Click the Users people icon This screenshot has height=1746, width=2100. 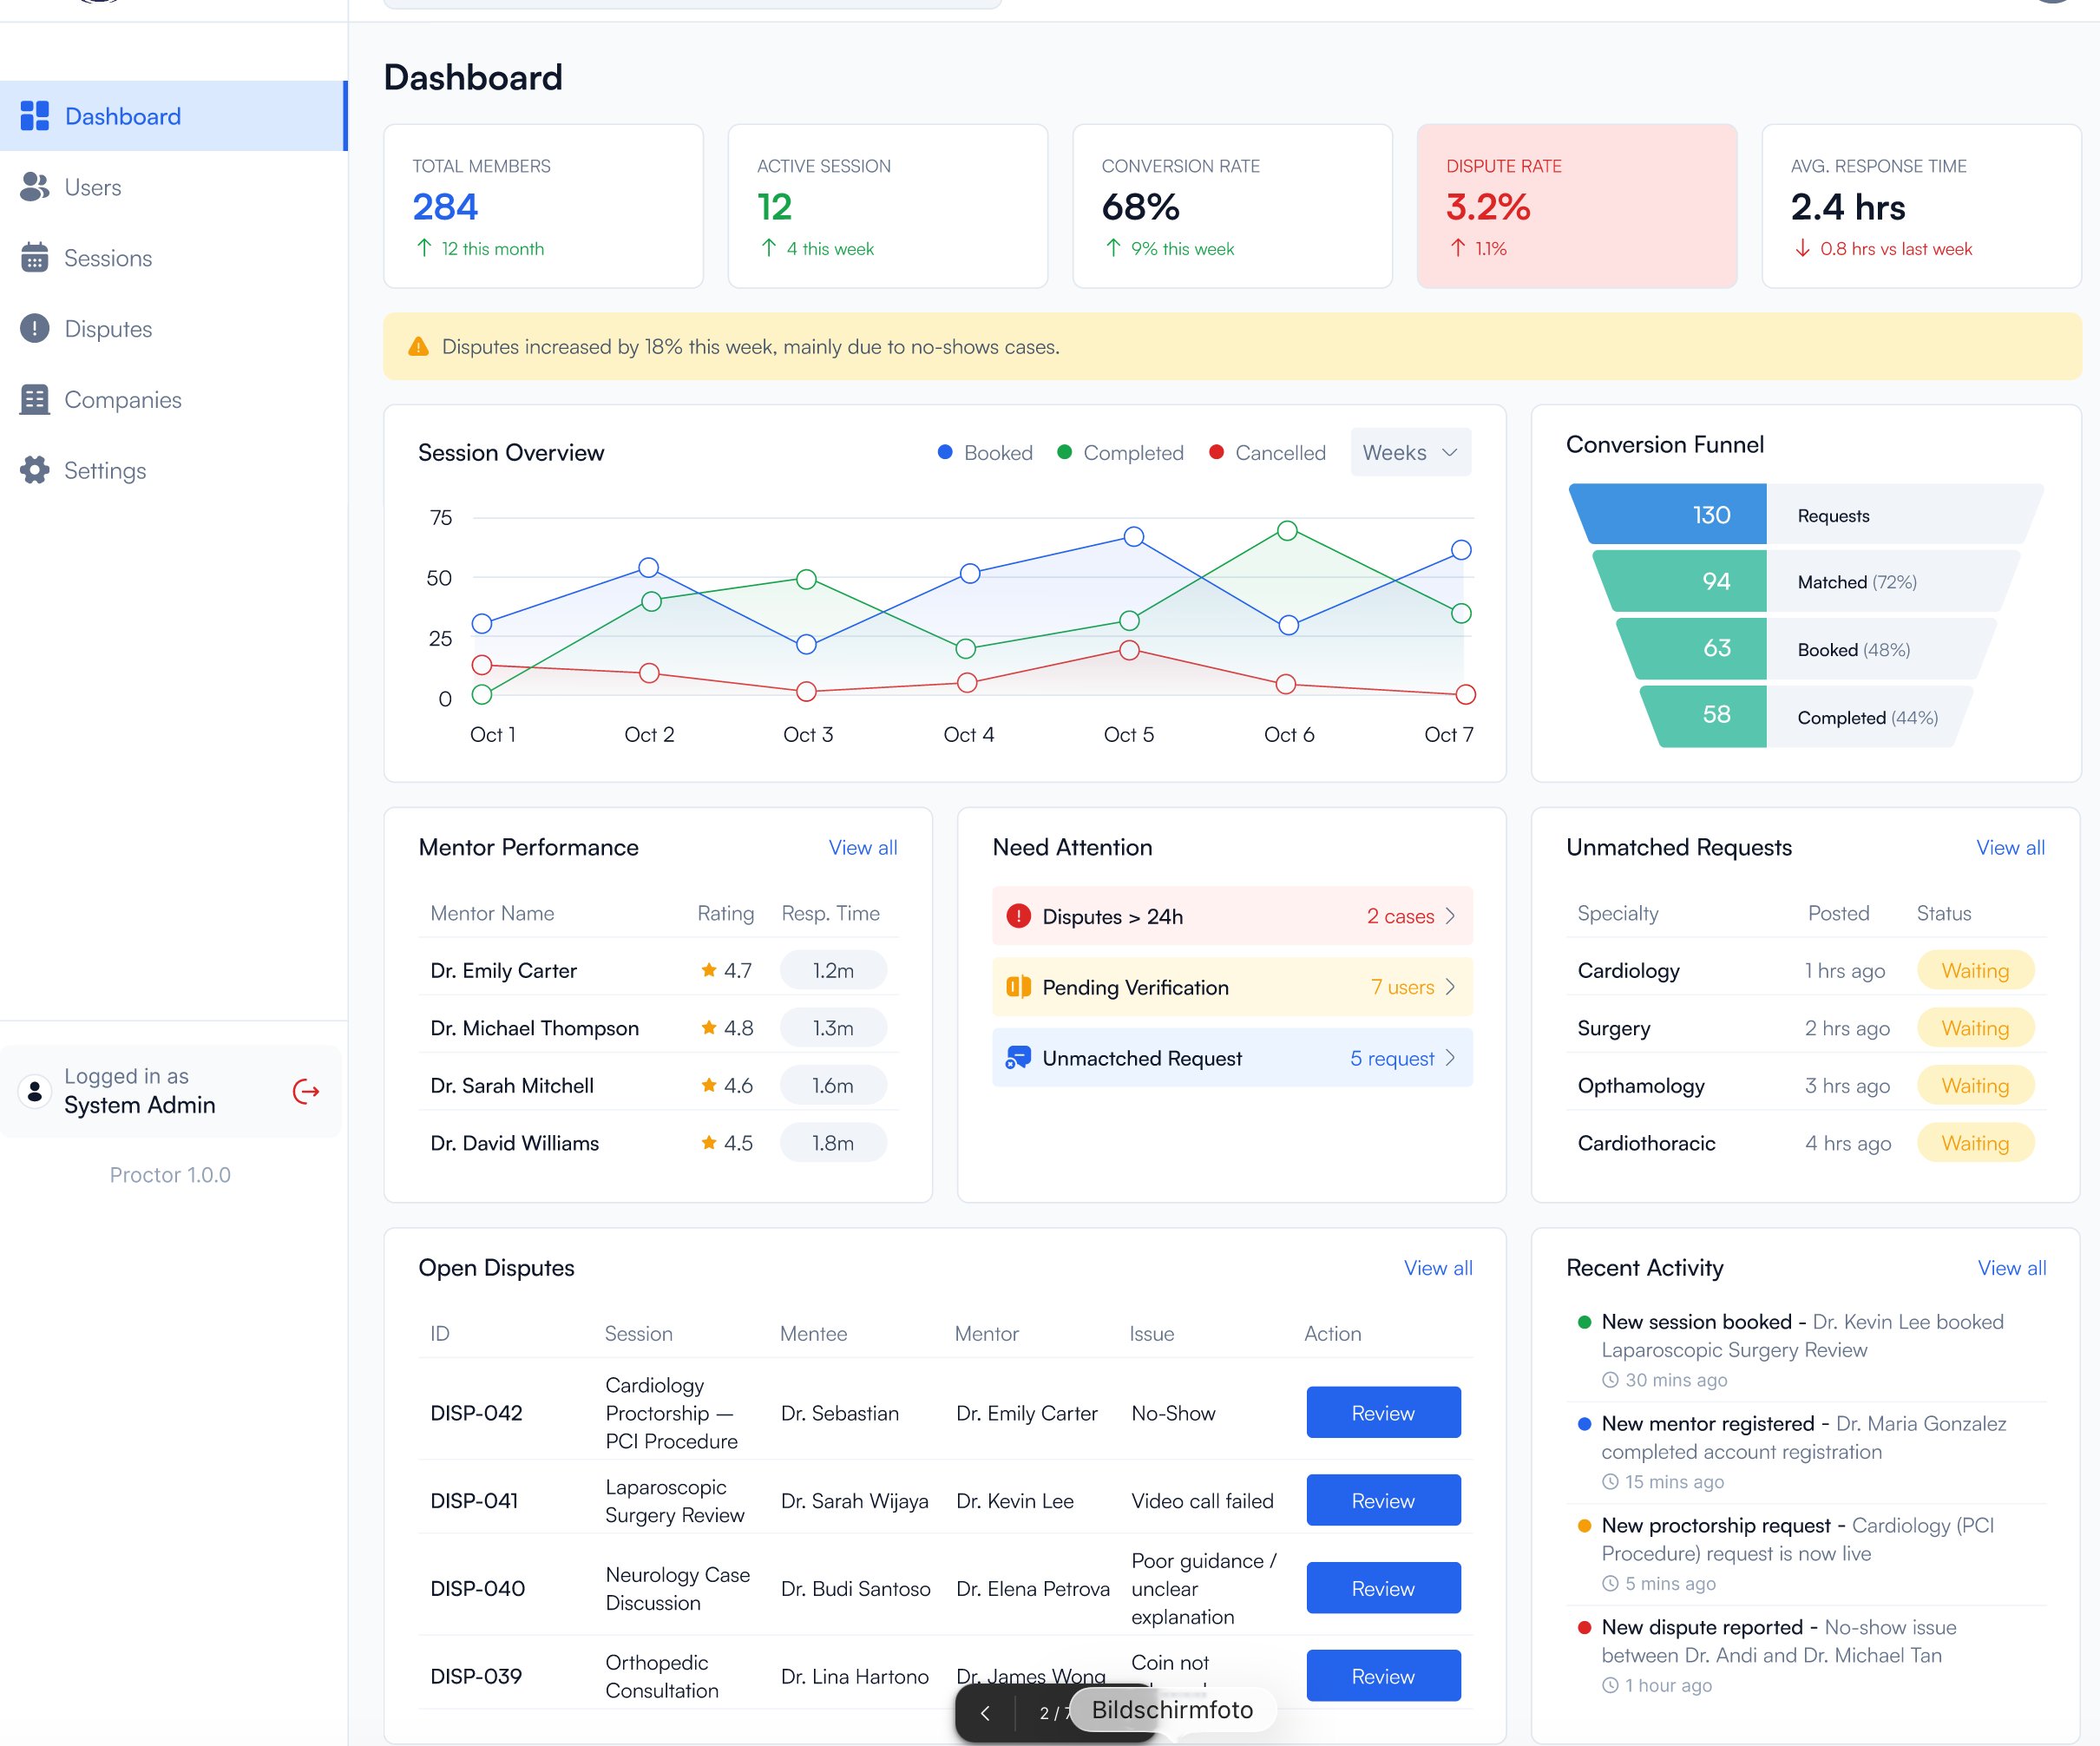pyautogui.click(x=34, y=187)
